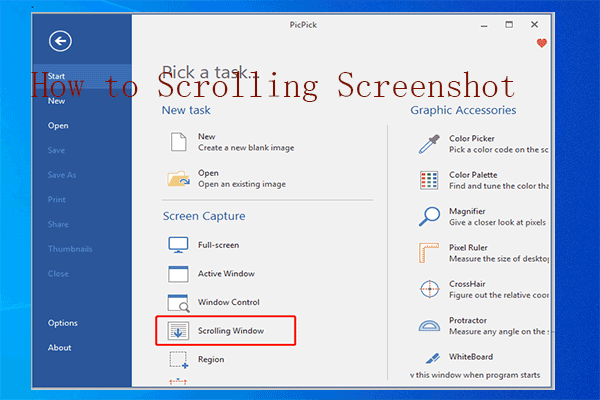Click the Region capture dotted icon
Screen dimensions: 600x400
click(x=178, y=360)
